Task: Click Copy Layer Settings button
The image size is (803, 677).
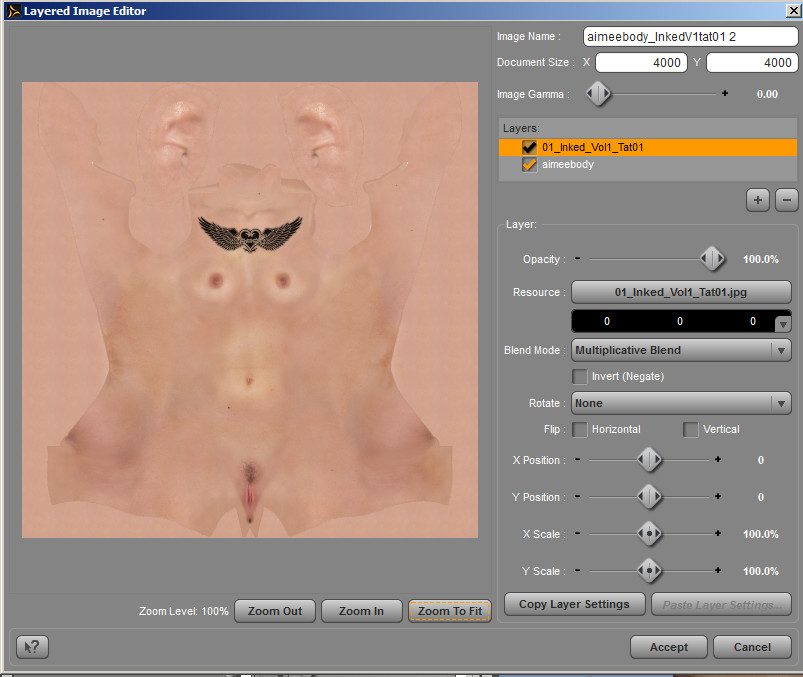Action: [574, 604]
